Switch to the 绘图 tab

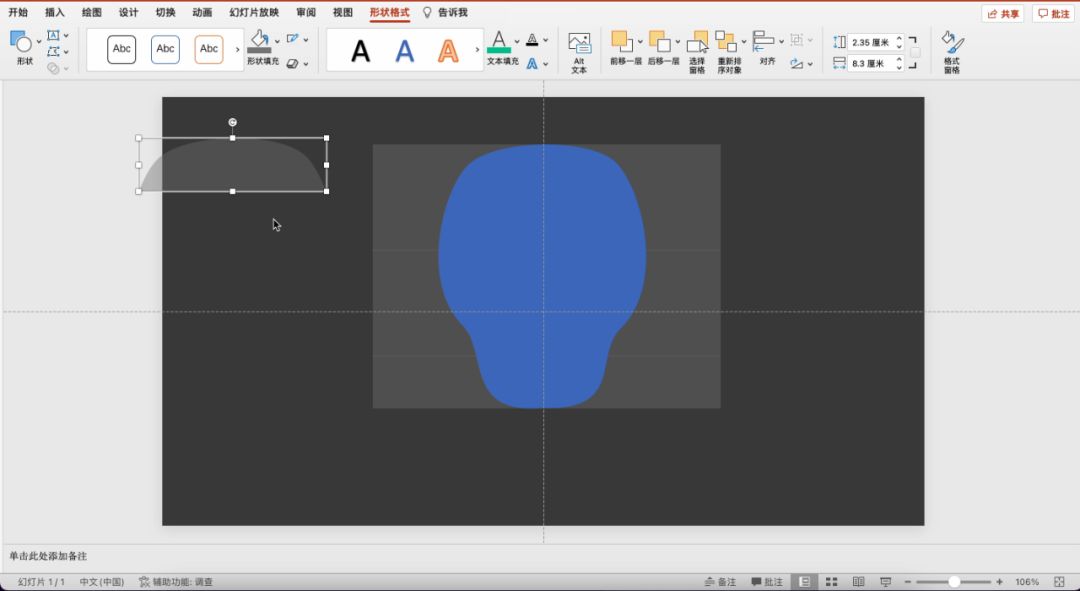(x=92, y=12)
